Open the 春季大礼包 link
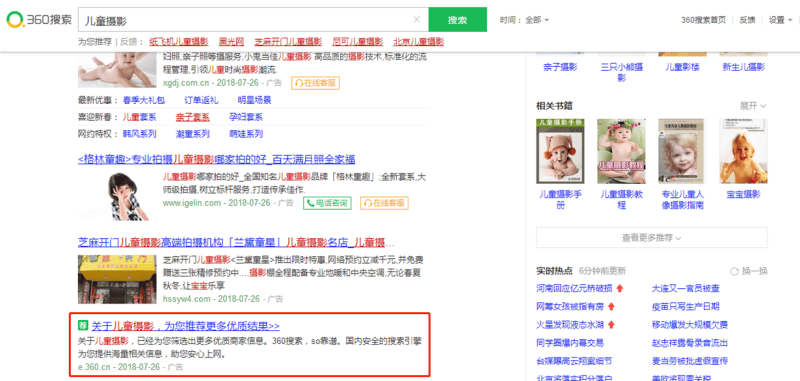This screenshot has height=381, width=800. tap(144, 100)
